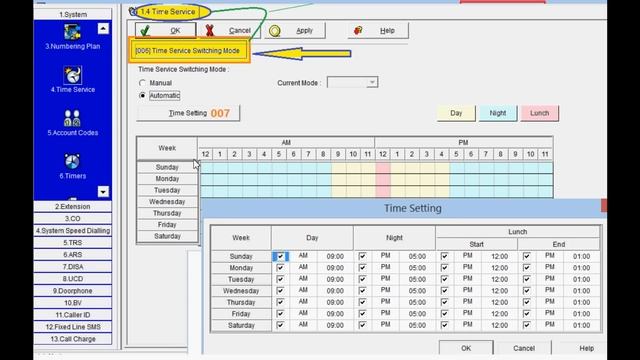
Task: Toggle Monday Lunch End checkbox
Action: point(527,268)
